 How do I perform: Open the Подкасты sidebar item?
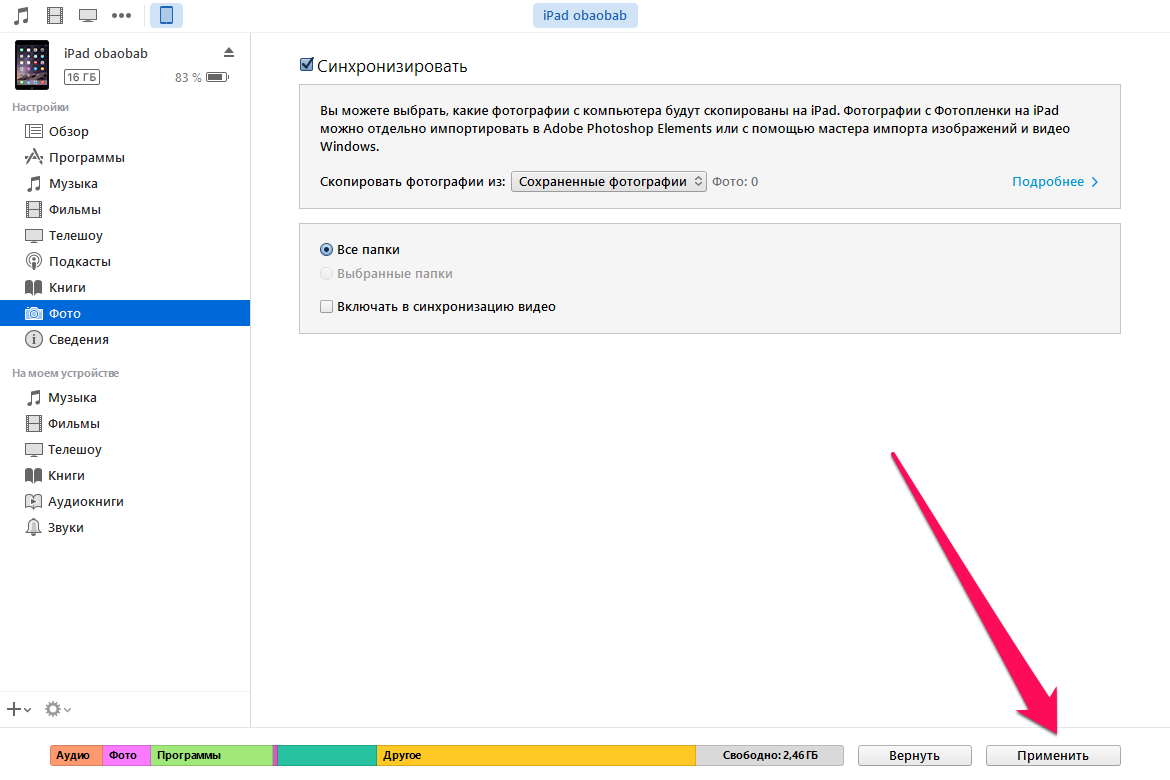[79, 261]
